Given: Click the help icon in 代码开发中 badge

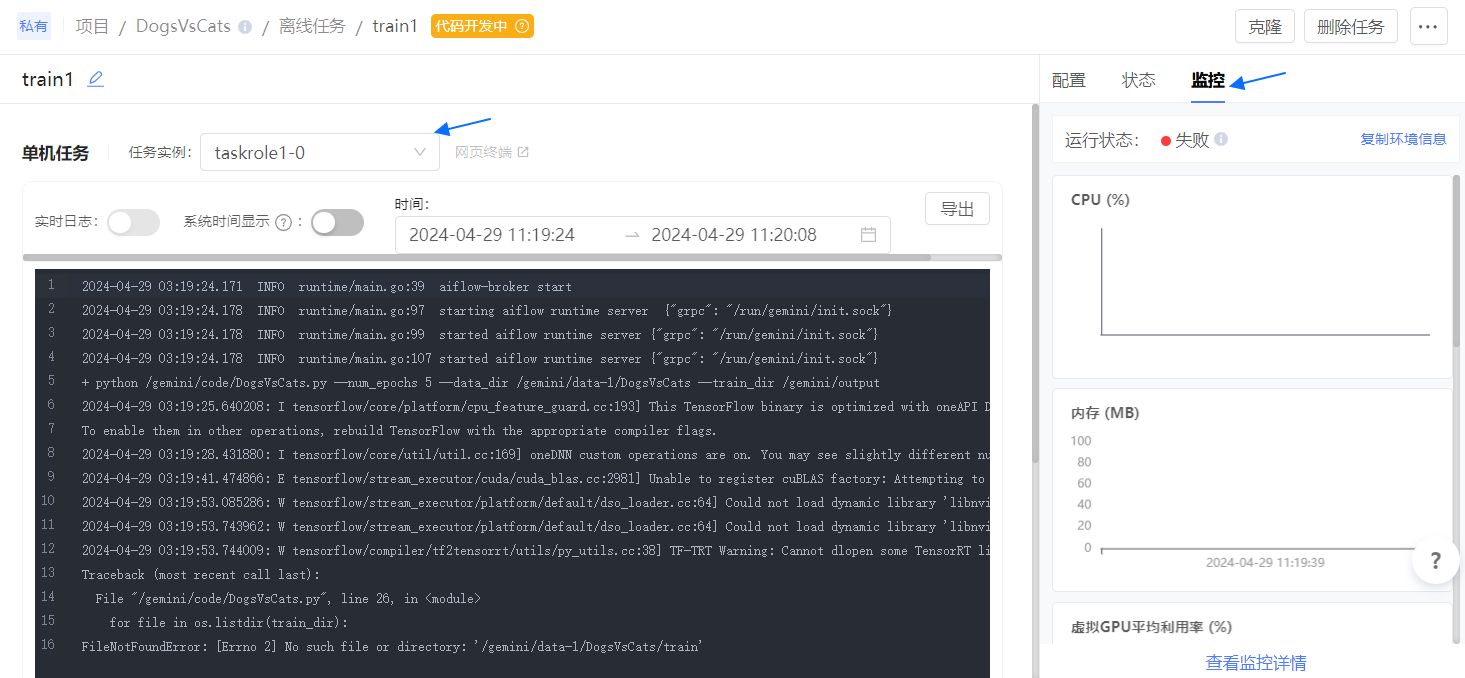Looking at the screenshot, I should tap(522, 26).
